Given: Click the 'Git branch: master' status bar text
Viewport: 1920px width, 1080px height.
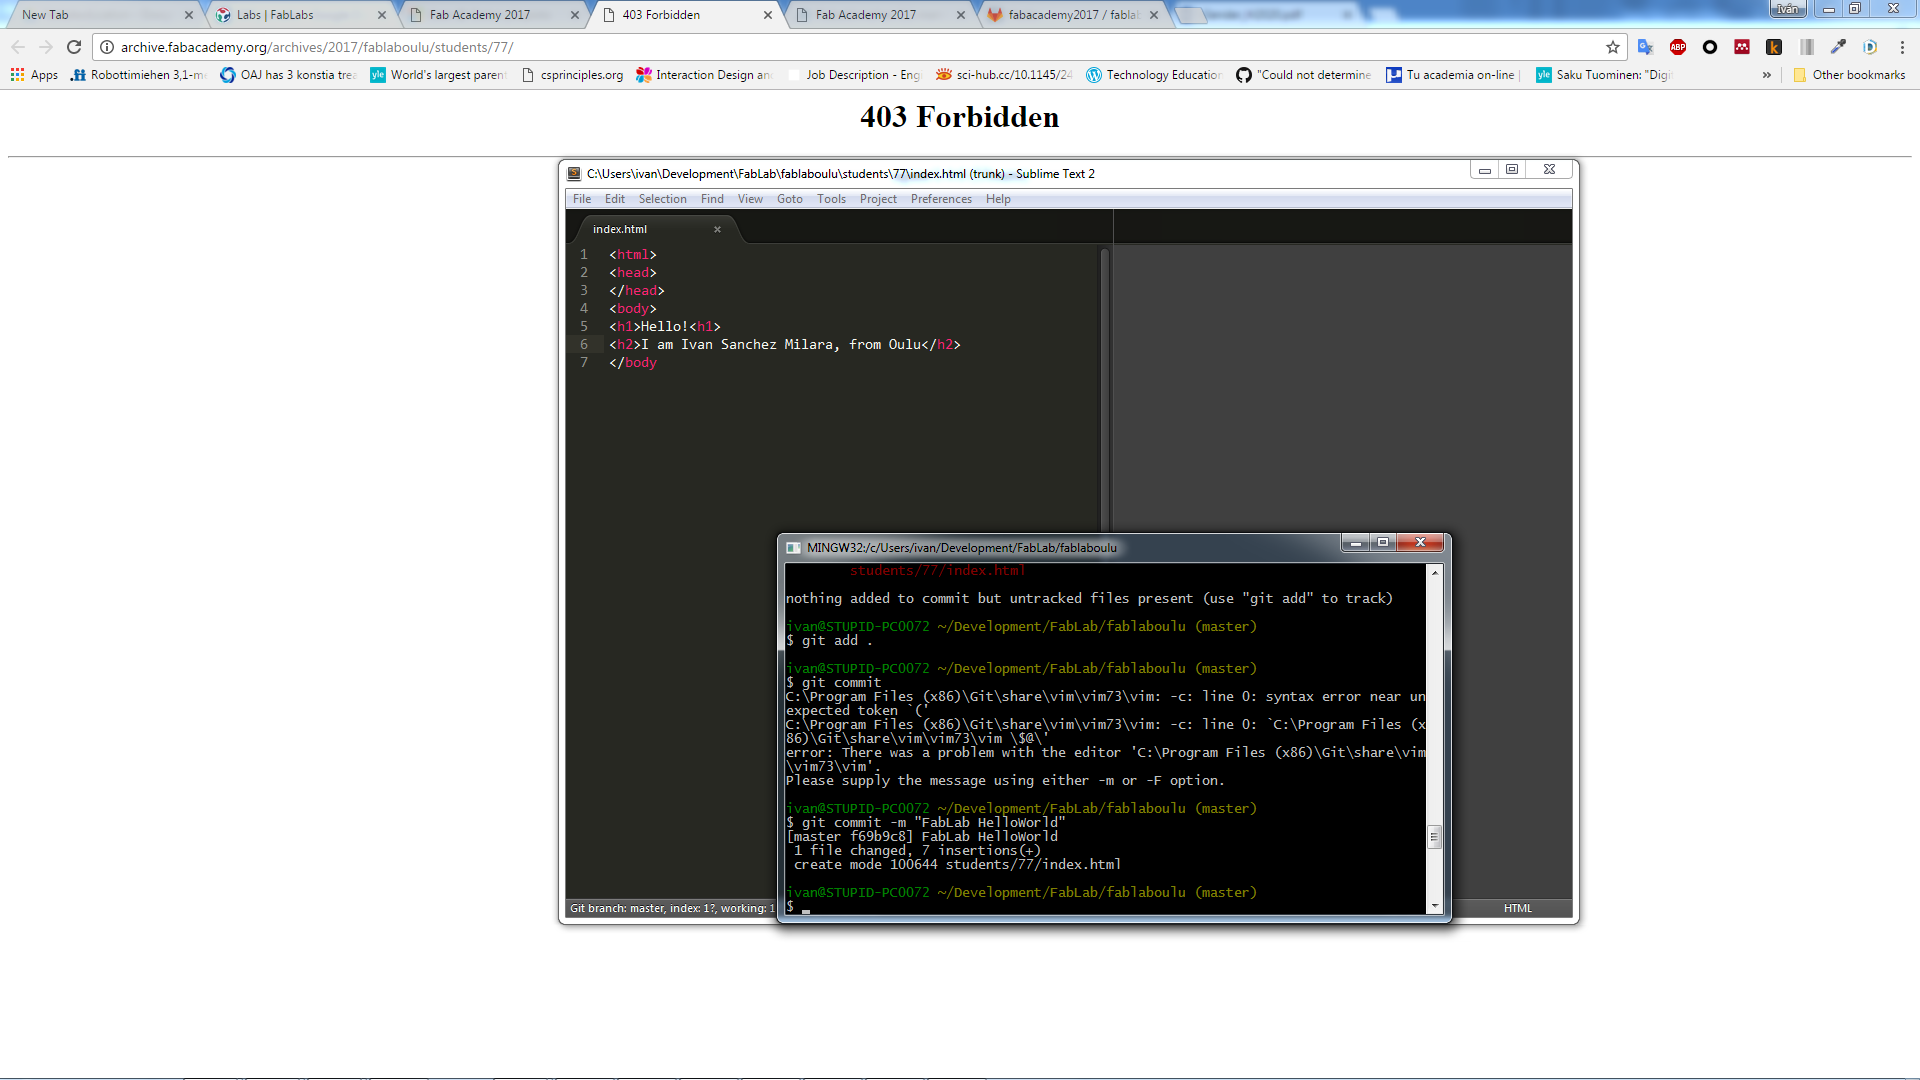Looking at the screenshot, I should tap(672, 908).
